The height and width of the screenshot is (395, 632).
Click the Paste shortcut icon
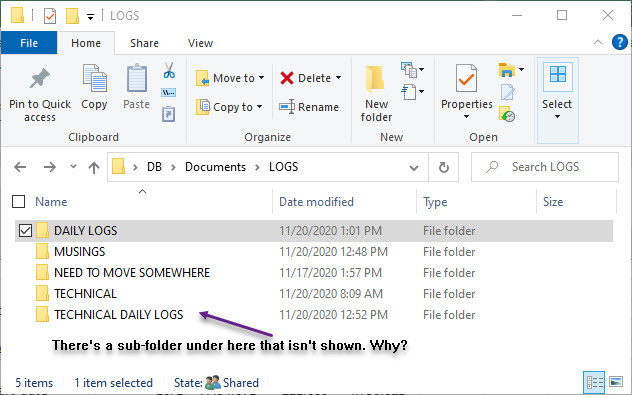(x=168, y=114)
